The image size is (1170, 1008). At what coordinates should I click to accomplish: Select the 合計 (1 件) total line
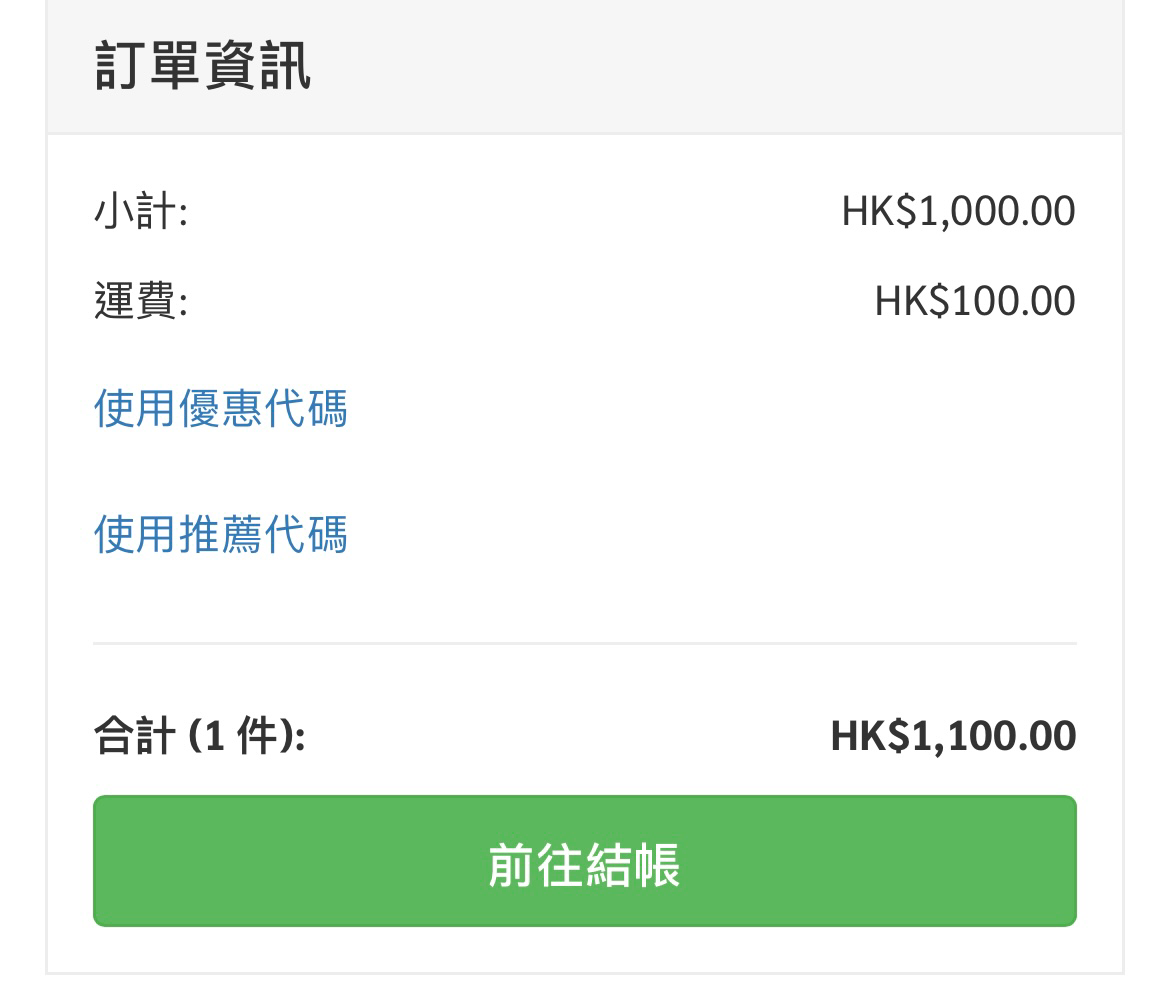coord(176,736)
